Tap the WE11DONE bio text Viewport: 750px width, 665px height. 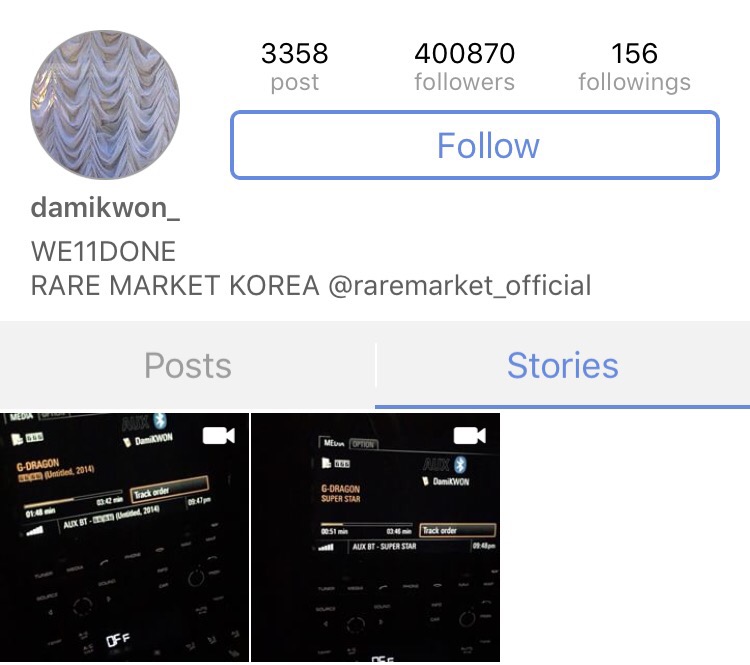103,252
